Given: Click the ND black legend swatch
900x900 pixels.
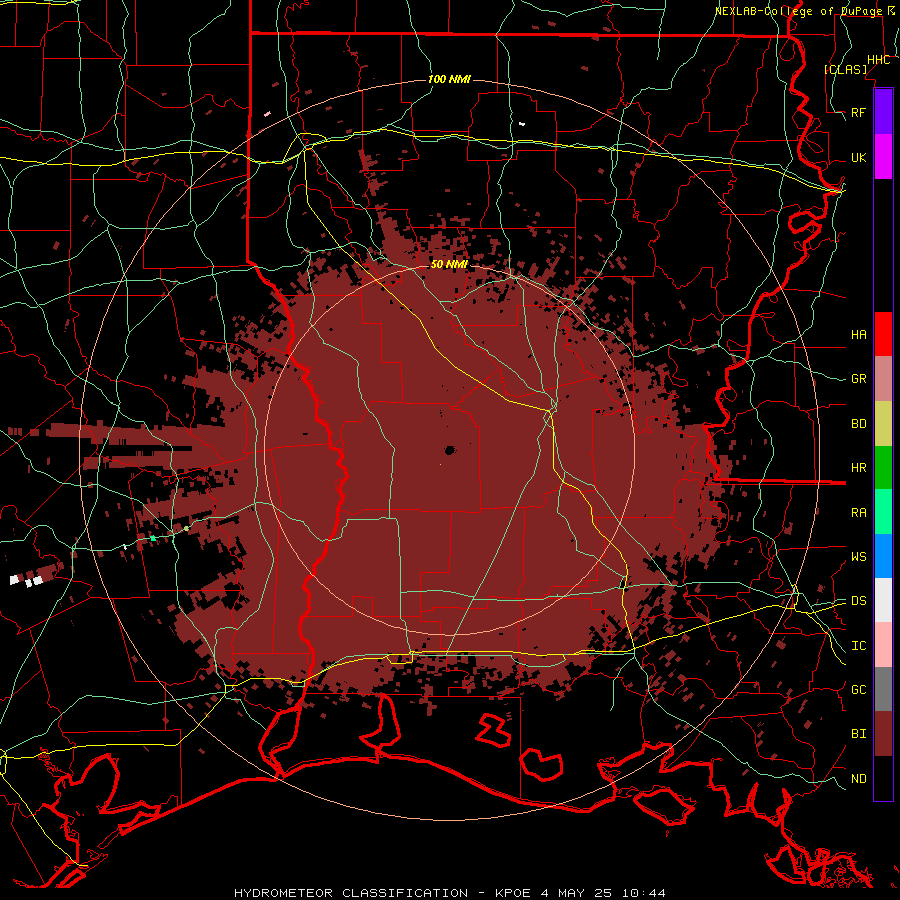Looking at the screenshot, I should (x=883, y=778).
